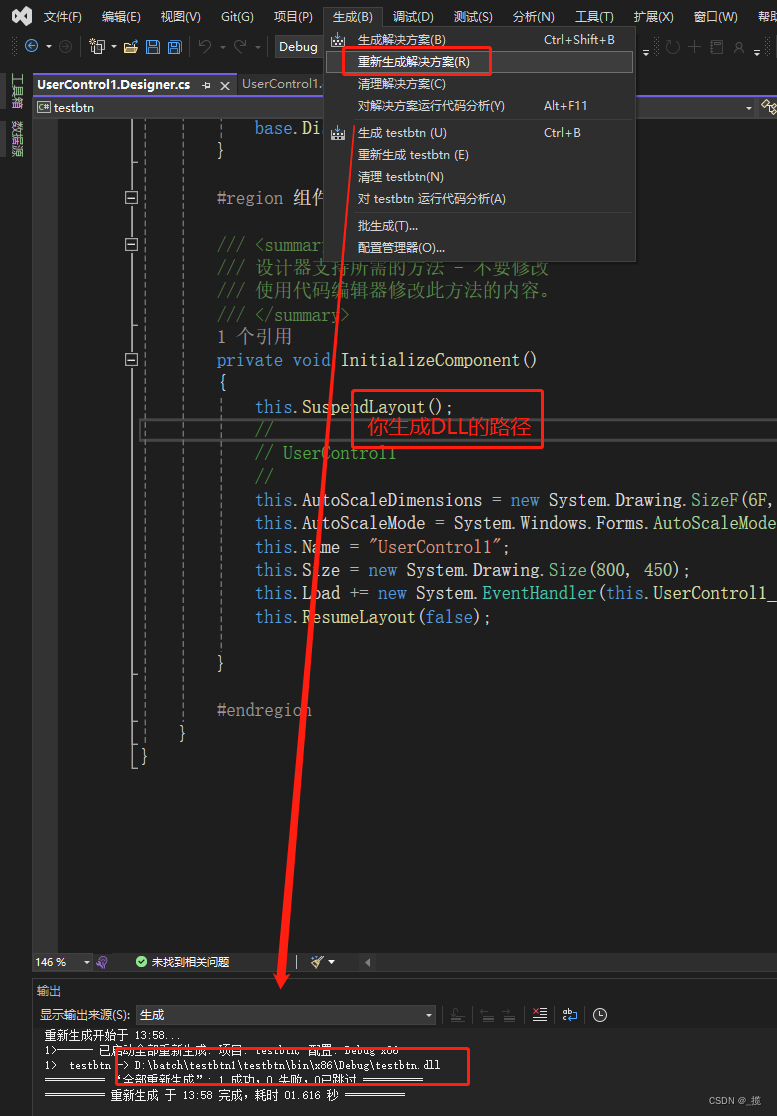Select 重新生成 testbtn (E) menu entry
The height and width of the screenshot is (1116, 777).
[480, 154]
